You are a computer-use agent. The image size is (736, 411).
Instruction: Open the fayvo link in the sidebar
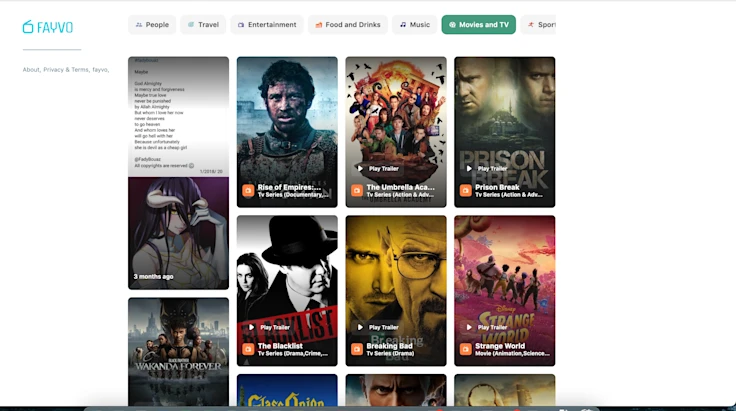(100, 69)
